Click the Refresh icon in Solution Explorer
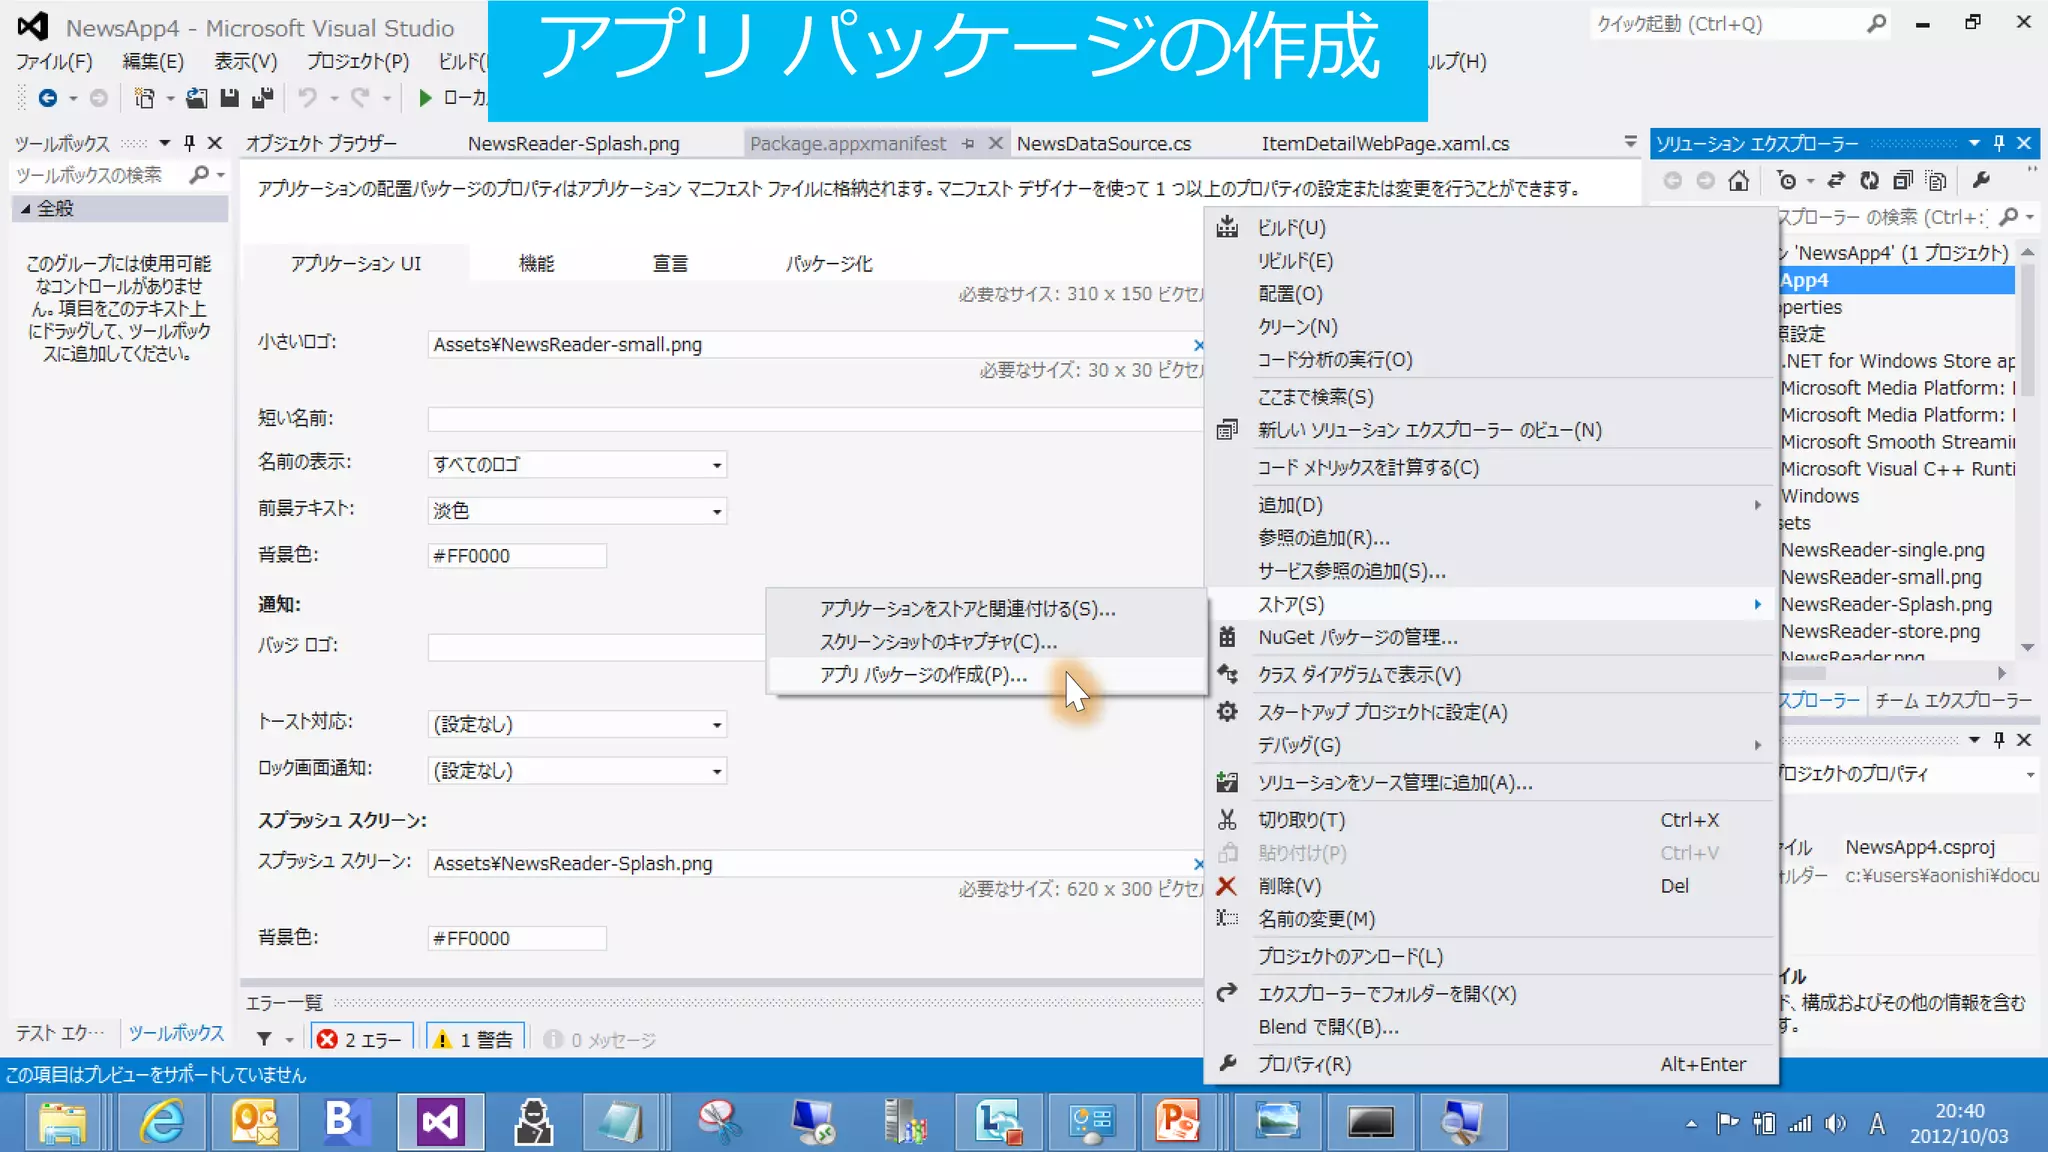 click(x=1868, y=180)
